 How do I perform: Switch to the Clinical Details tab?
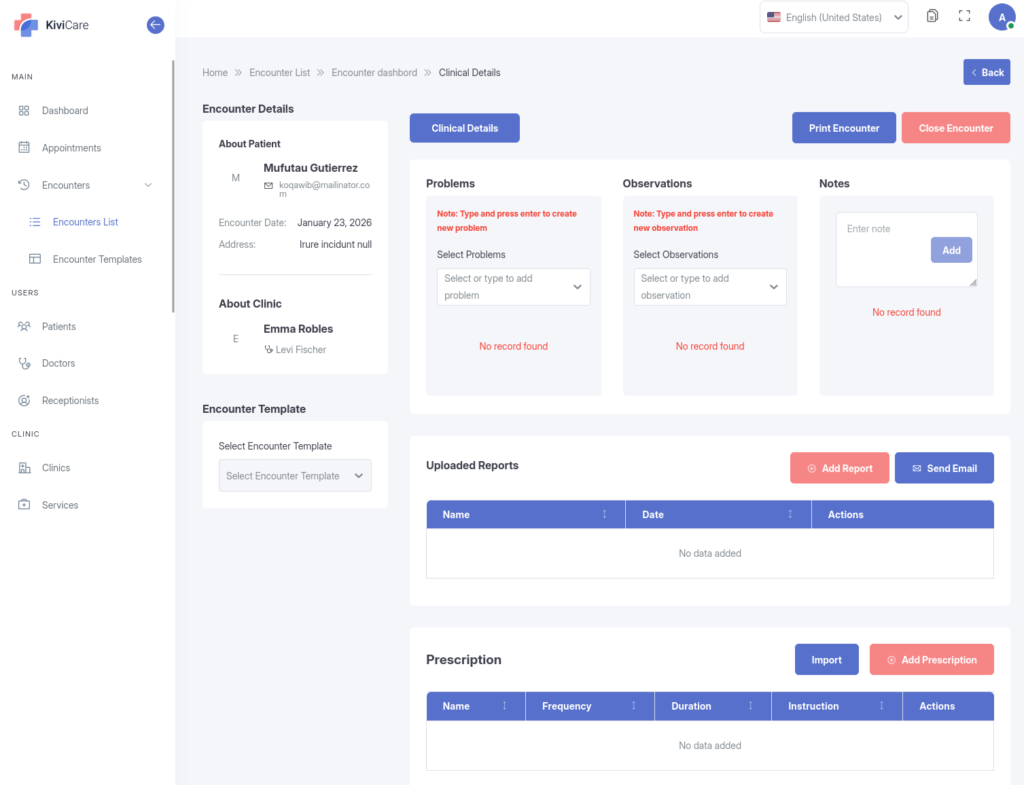[x=465, y=128]
